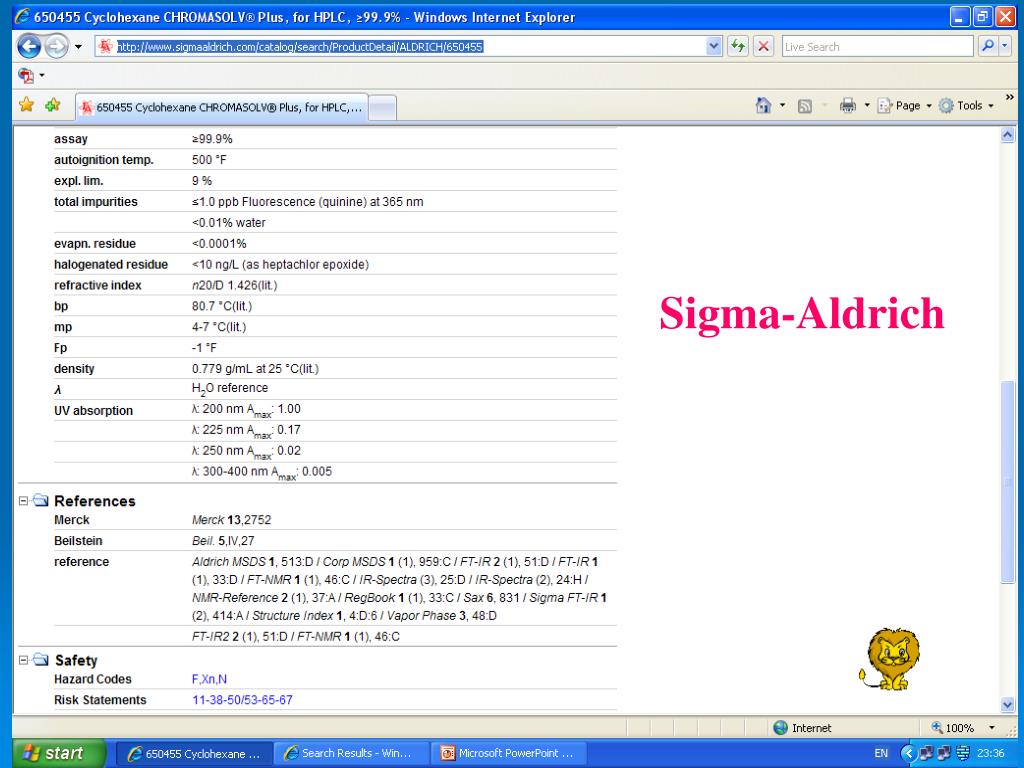Viewport: 1024px width, 768px height.
Task: Open the Home button dropdown arrow
Action: pyautogui.click(x=782, y=106)
